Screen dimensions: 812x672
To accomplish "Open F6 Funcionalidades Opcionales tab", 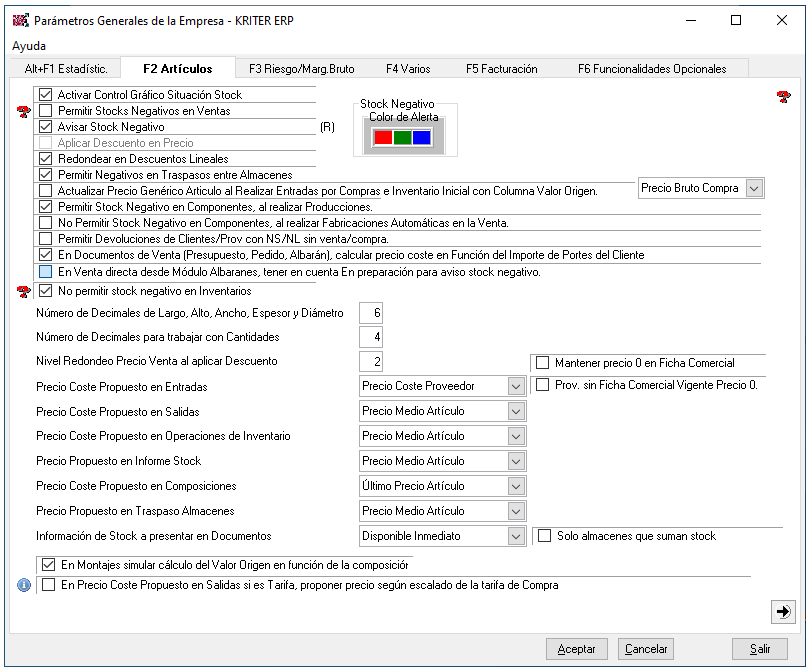I will (652, 69).
